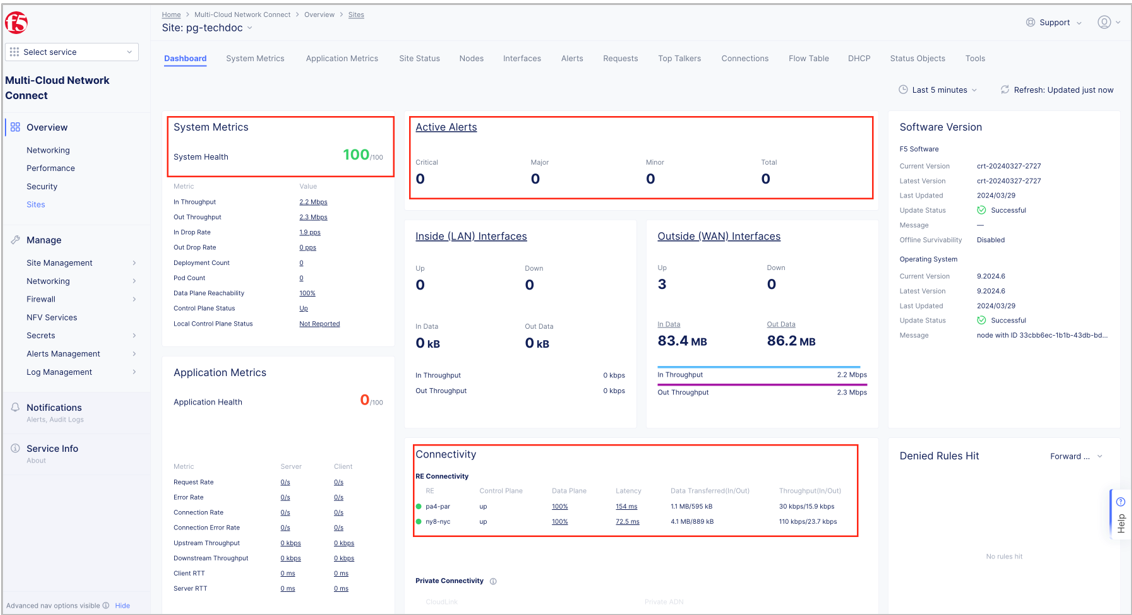Expand Alerts Management submenu
Screen dimensions: 1132x615
click(134, 354)
